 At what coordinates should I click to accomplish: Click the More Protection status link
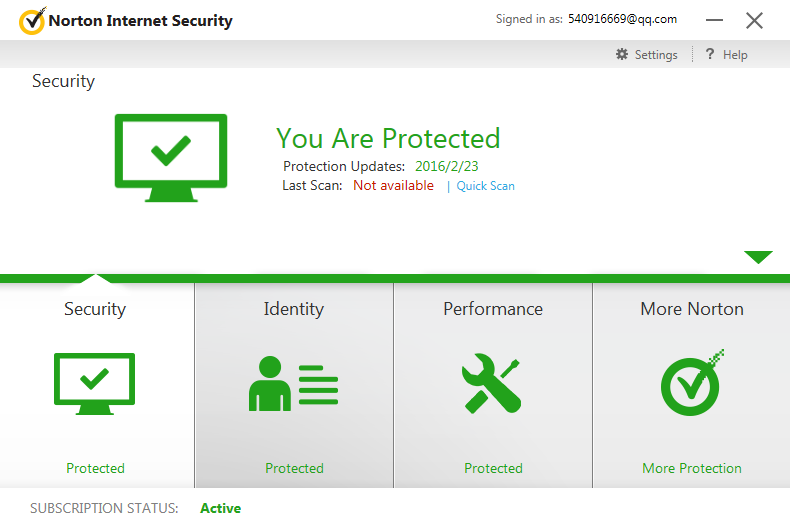(692, 468)
